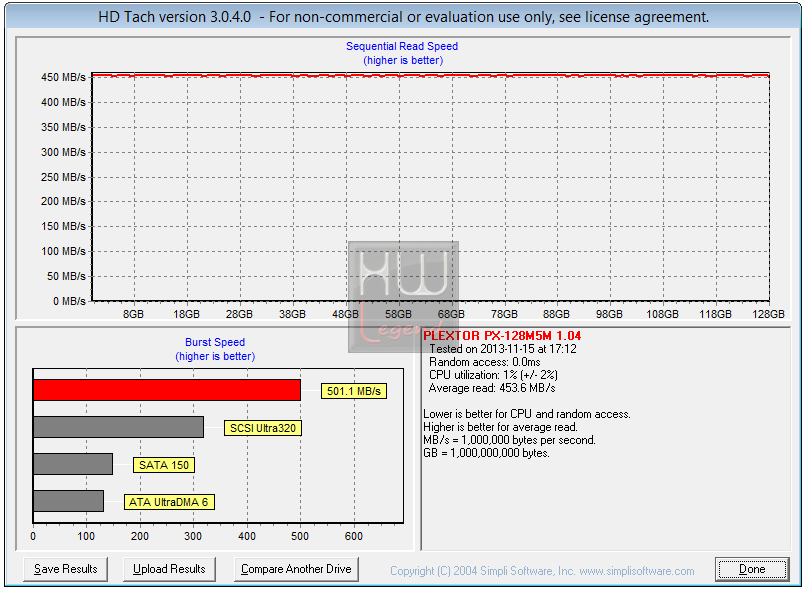Click the Sequential Read Speed chart title
This screenshot has height=594, width=807.
[402, 46]
